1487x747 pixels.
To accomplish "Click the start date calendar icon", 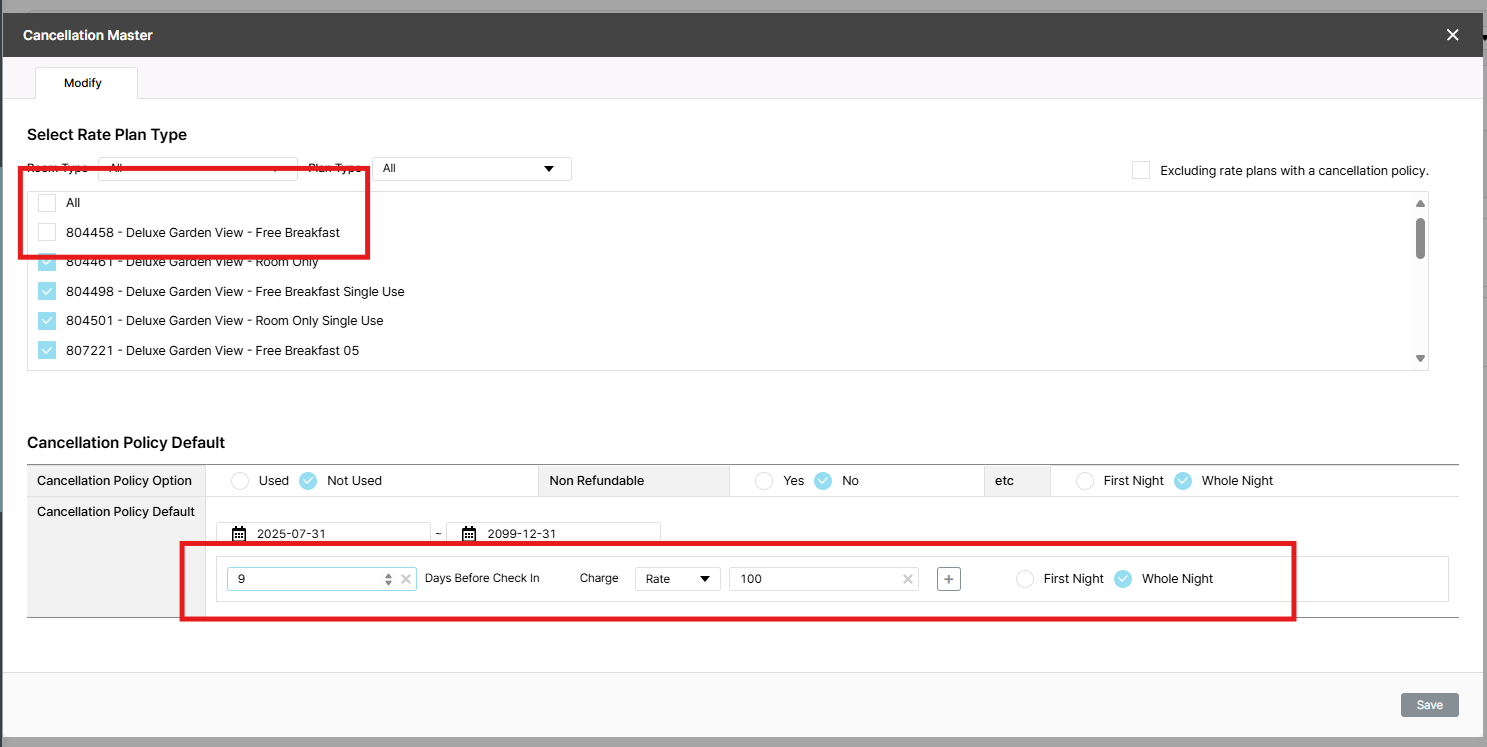I will click(238, 534).
